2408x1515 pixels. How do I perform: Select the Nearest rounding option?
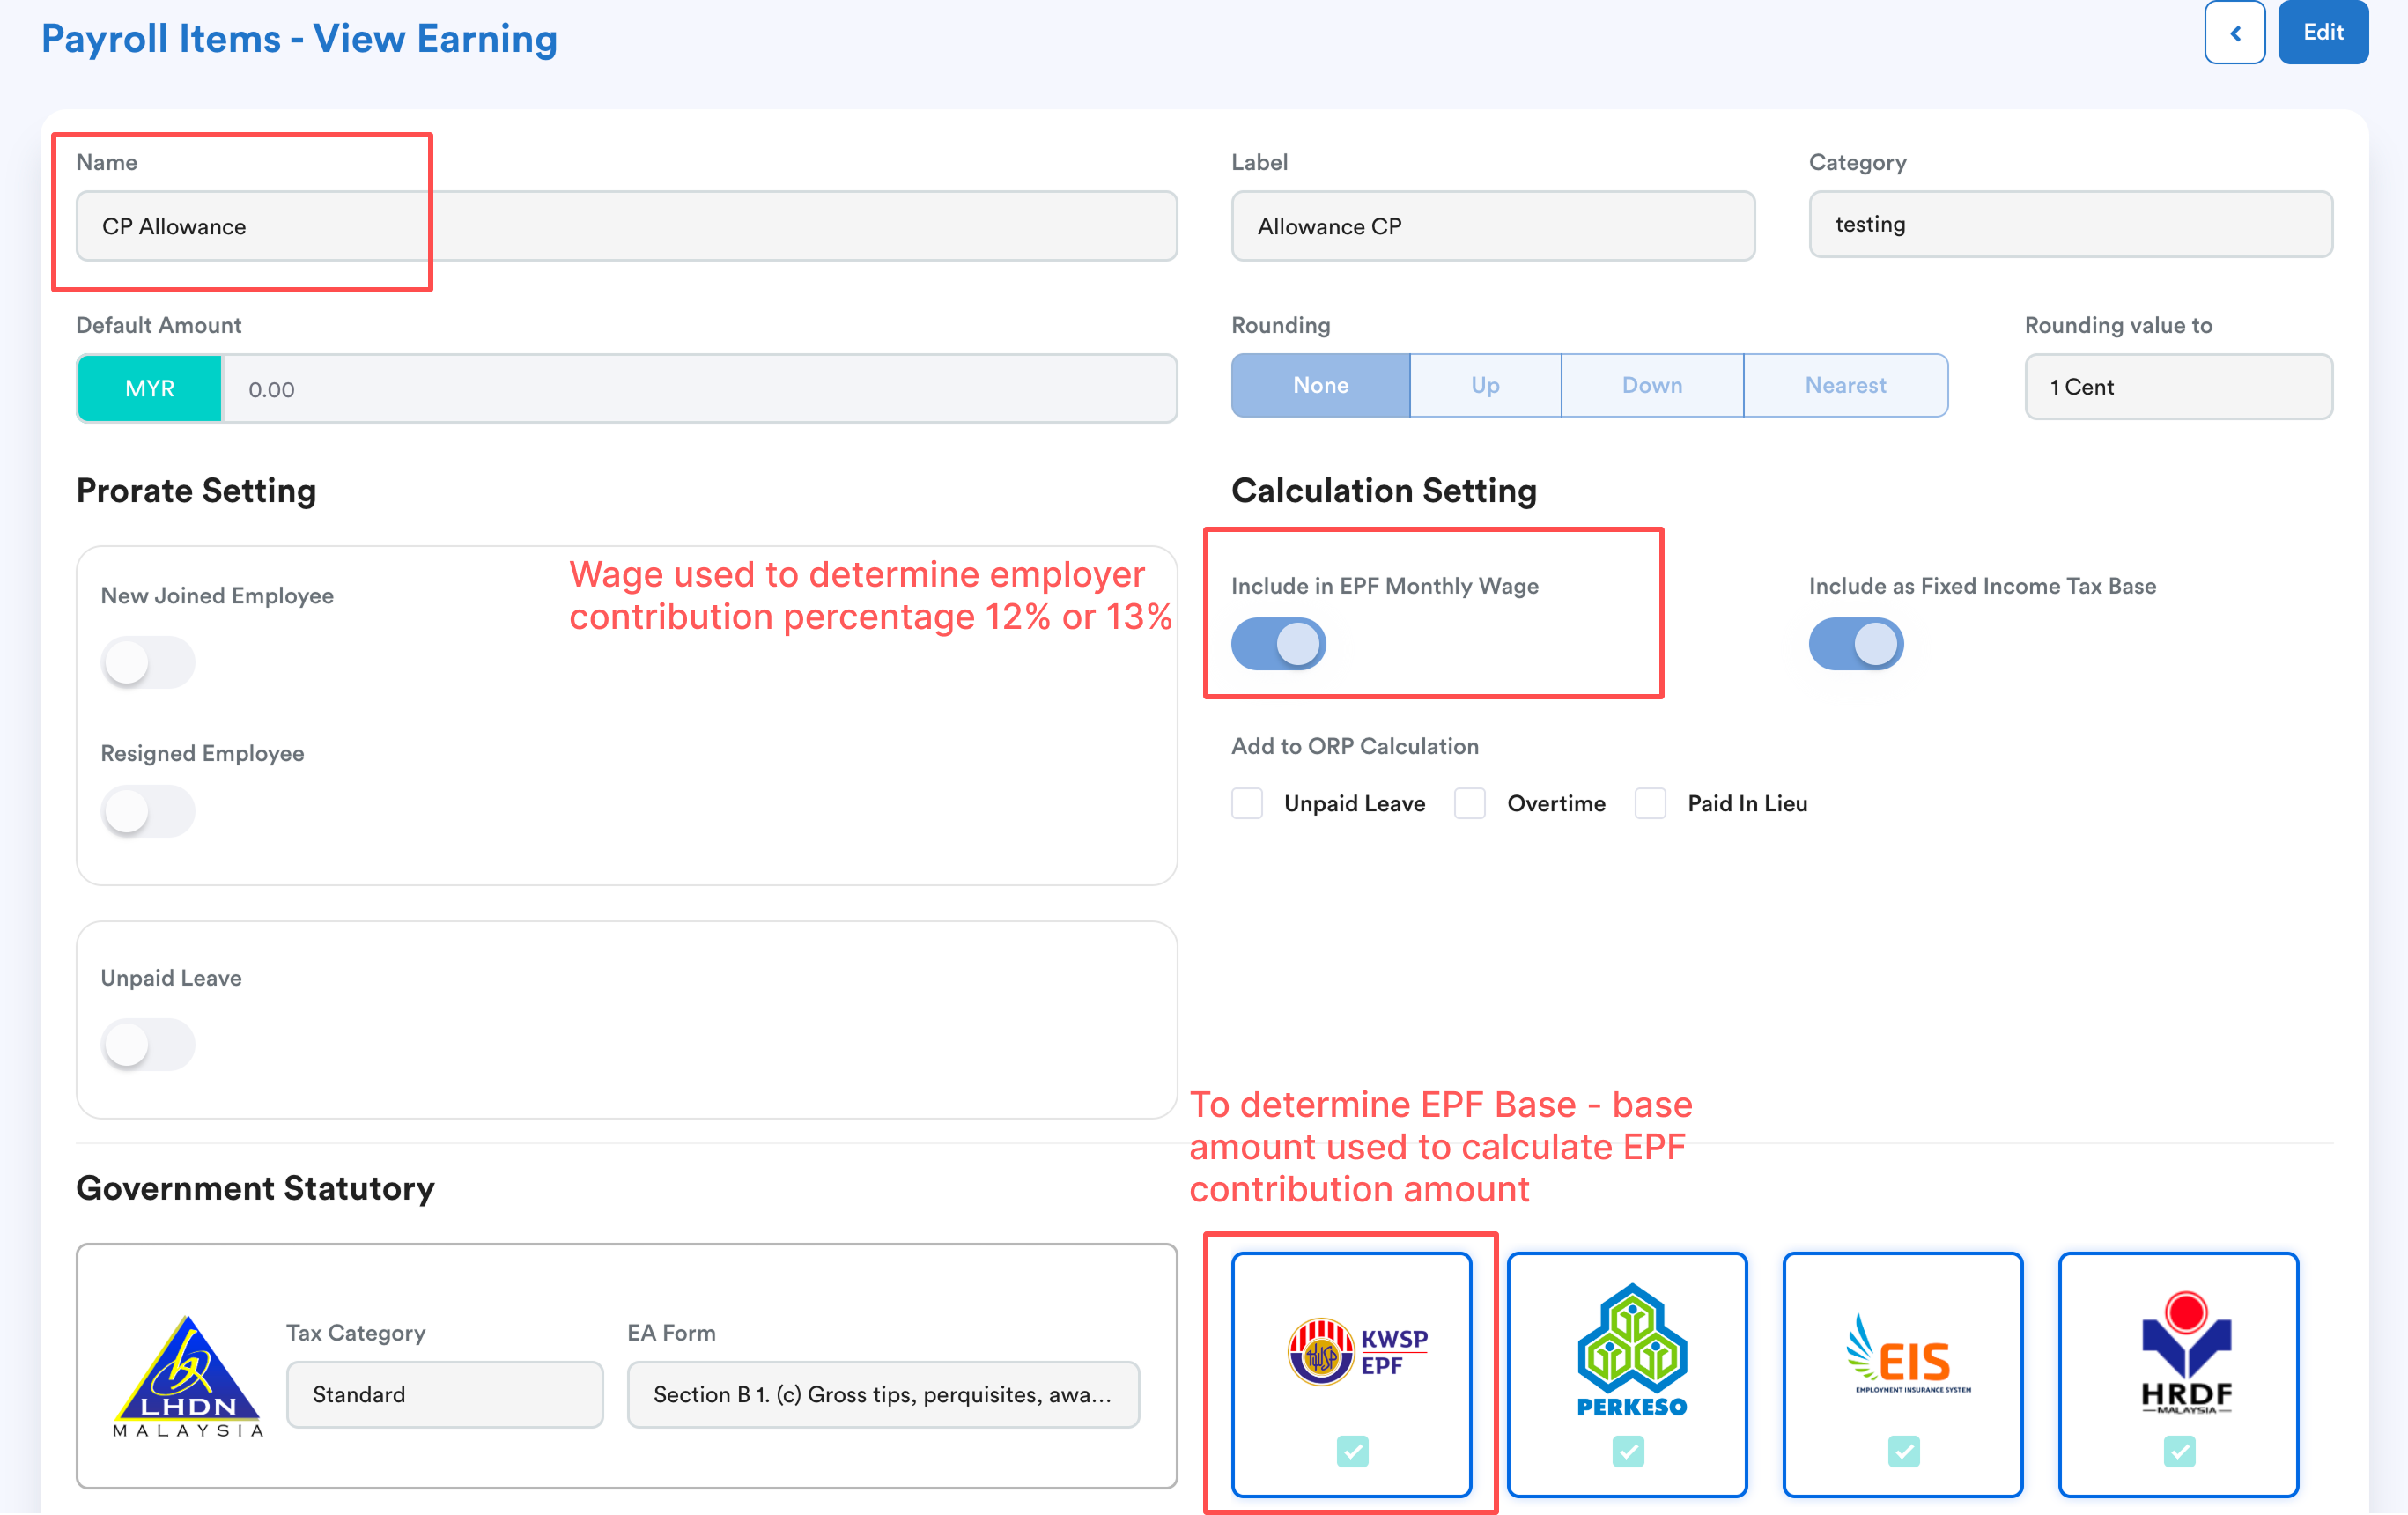(x=1845, y=386)
